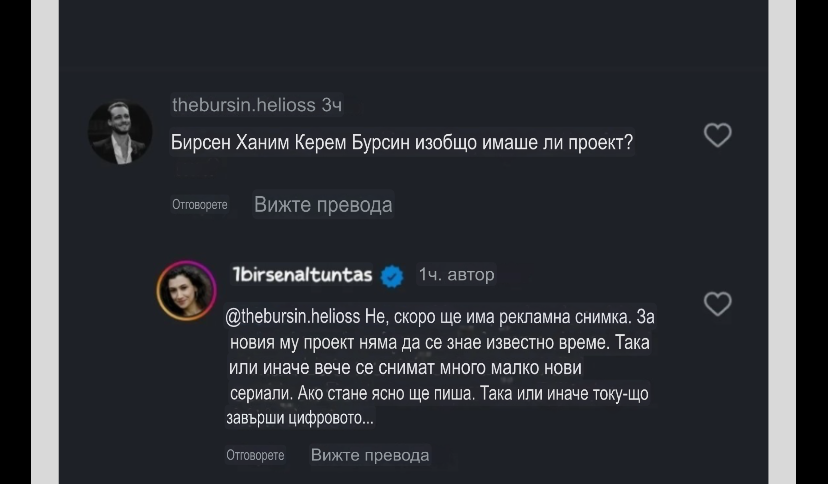Screen dimensions: 828x484
Task: Open thebursin.helioss profile picture
Action: pos(120,132)
